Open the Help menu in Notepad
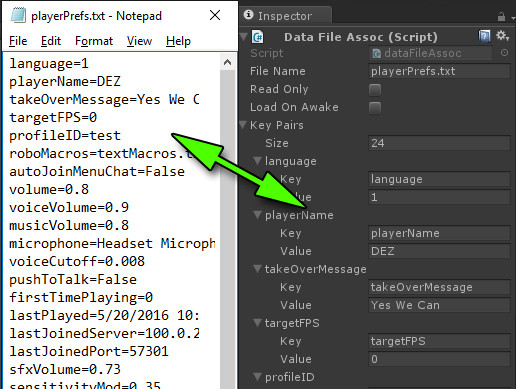This screenshot has height=389, width=516. coord(178,41)
